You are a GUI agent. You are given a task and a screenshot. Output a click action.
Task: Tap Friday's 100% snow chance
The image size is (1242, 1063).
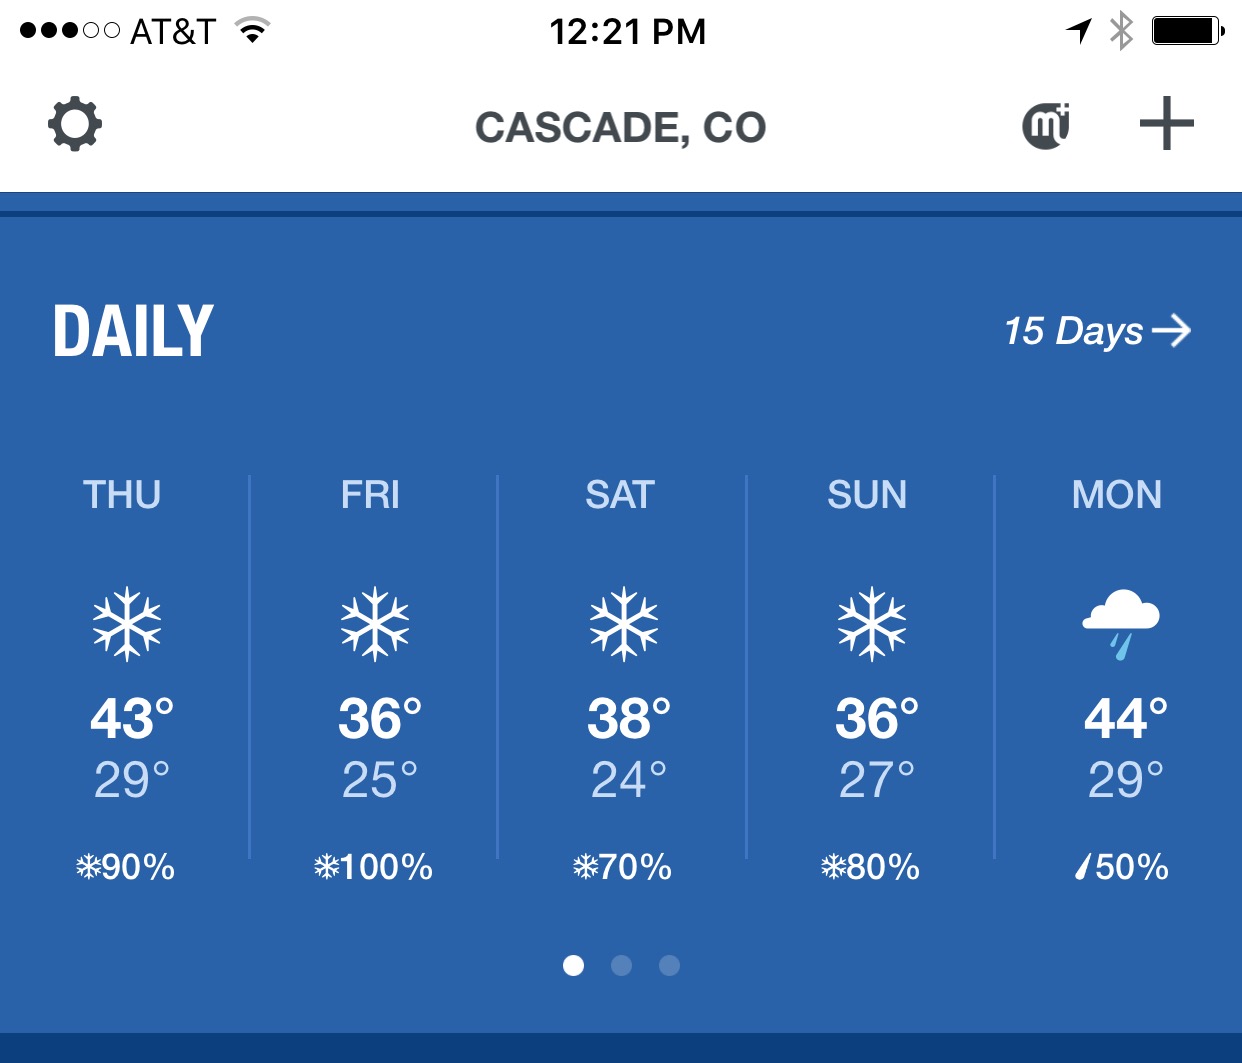click(373, 867)
